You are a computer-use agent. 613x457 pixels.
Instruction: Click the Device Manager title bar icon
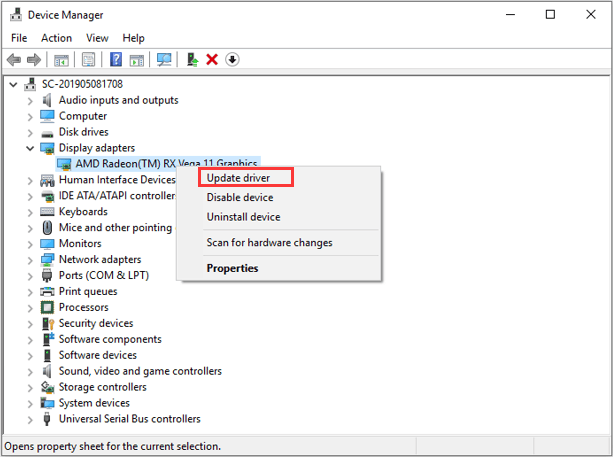coord(16,14)
